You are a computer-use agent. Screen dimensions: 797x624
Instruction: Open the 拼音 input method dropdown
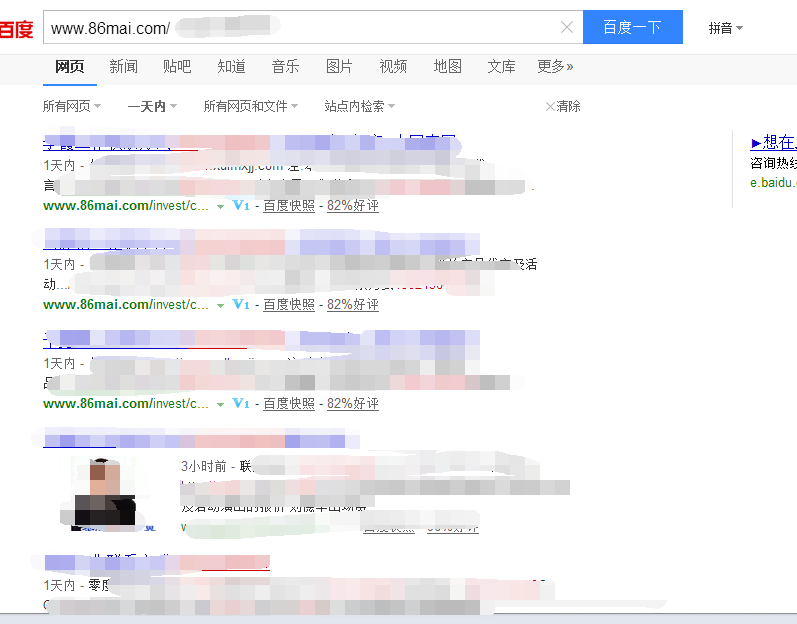(725, 28)
